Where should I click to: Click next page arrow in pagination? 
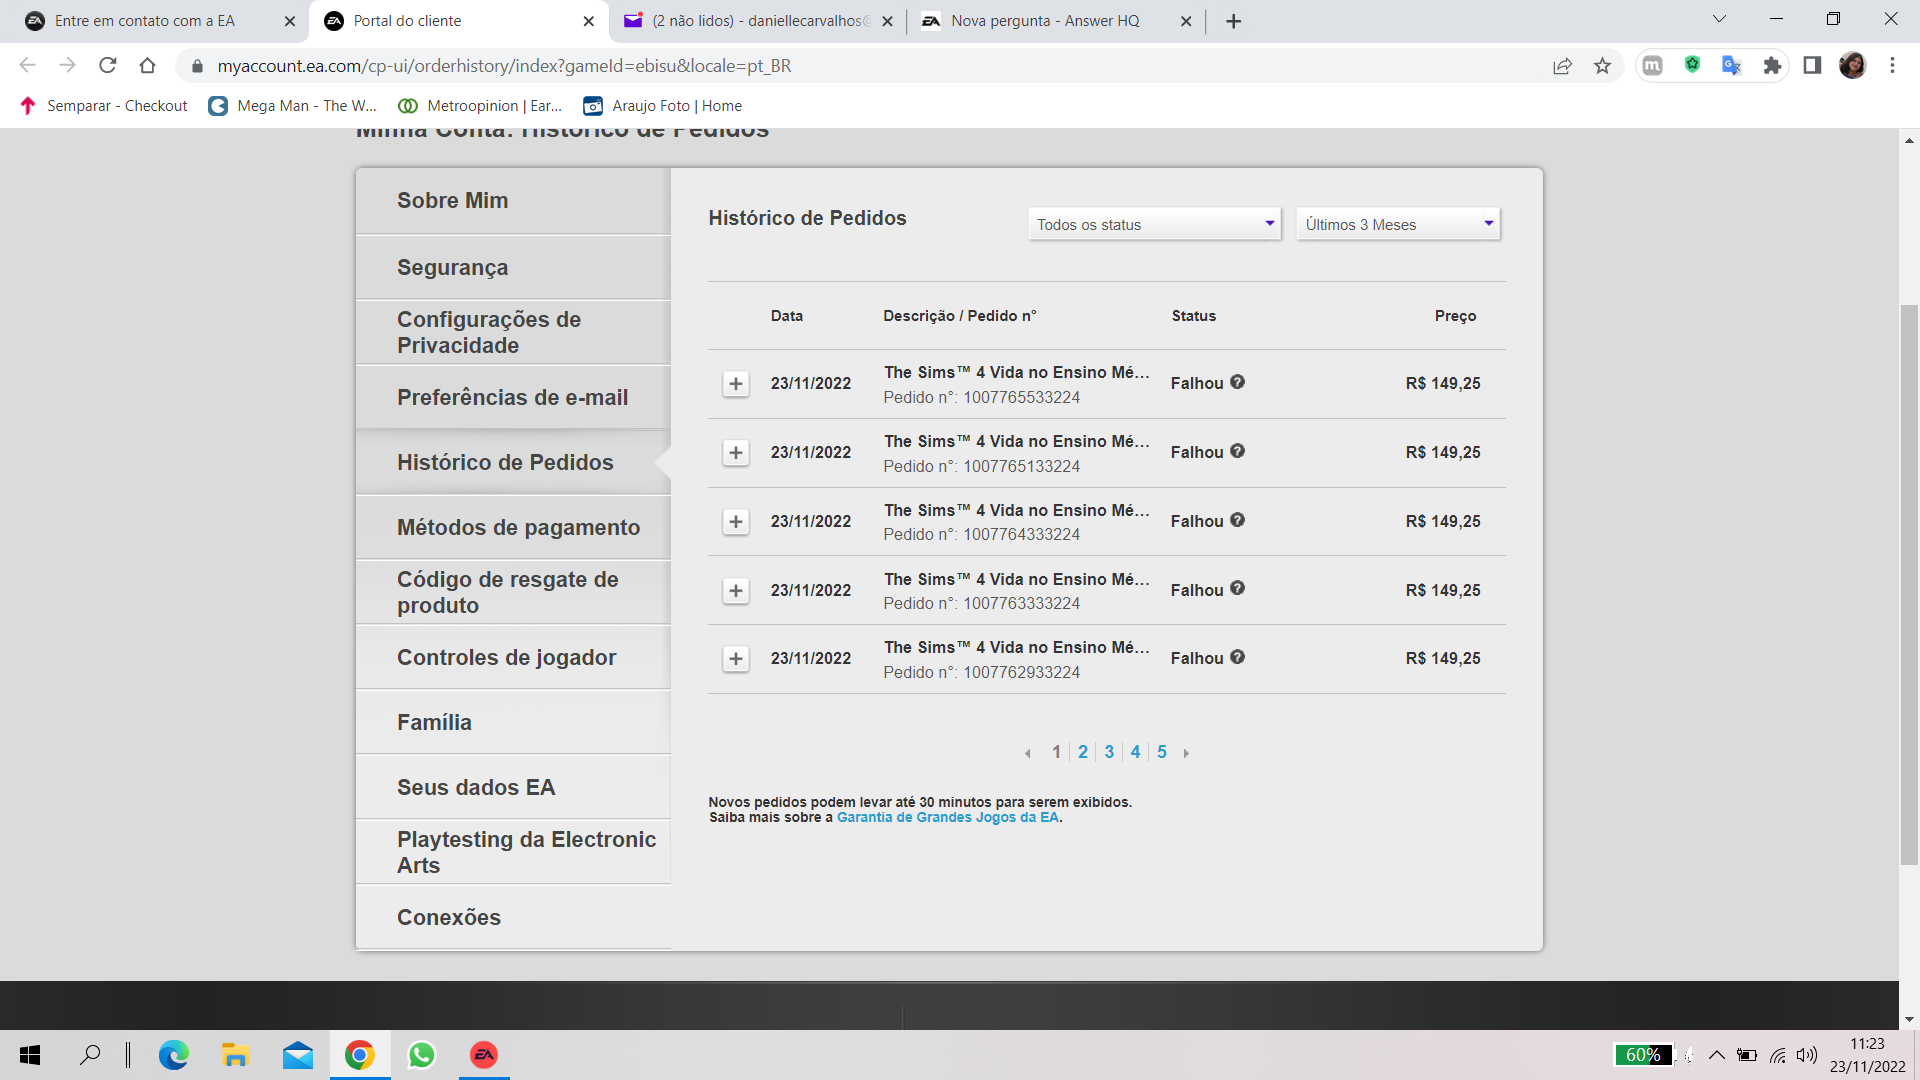(x=1187, y=753)
